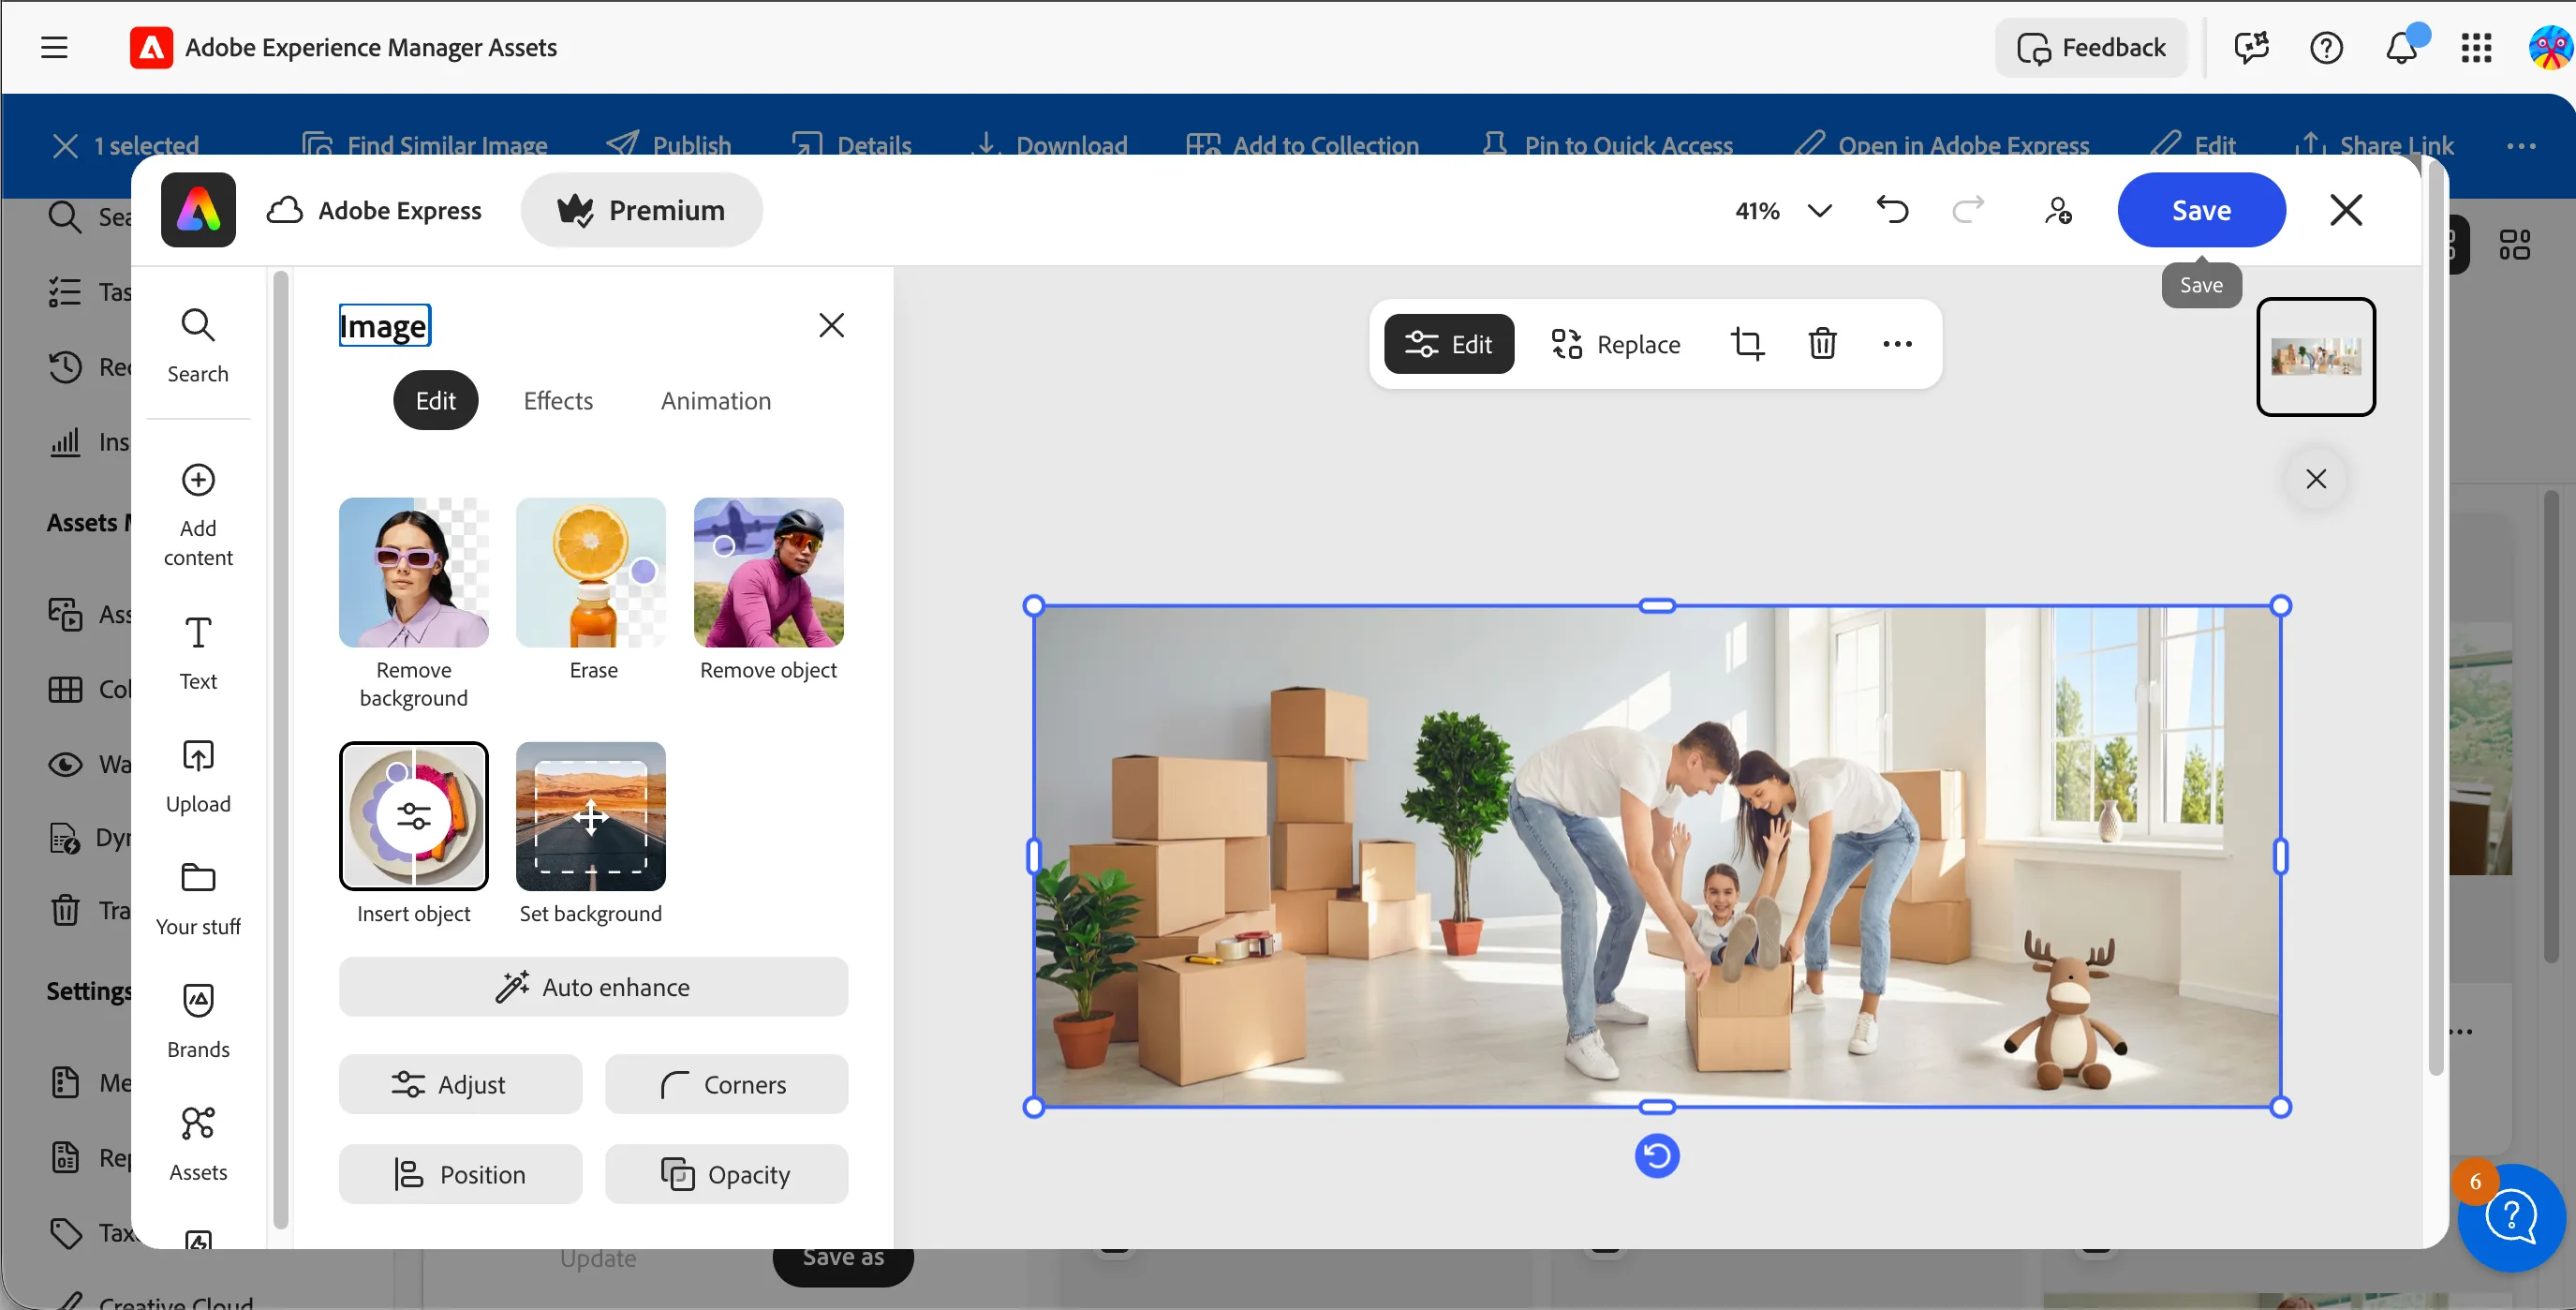The height and width of the screenshot is (1310, 2576).
Task: Click the Undo arrow icon
Action: tap(1892, 210)
